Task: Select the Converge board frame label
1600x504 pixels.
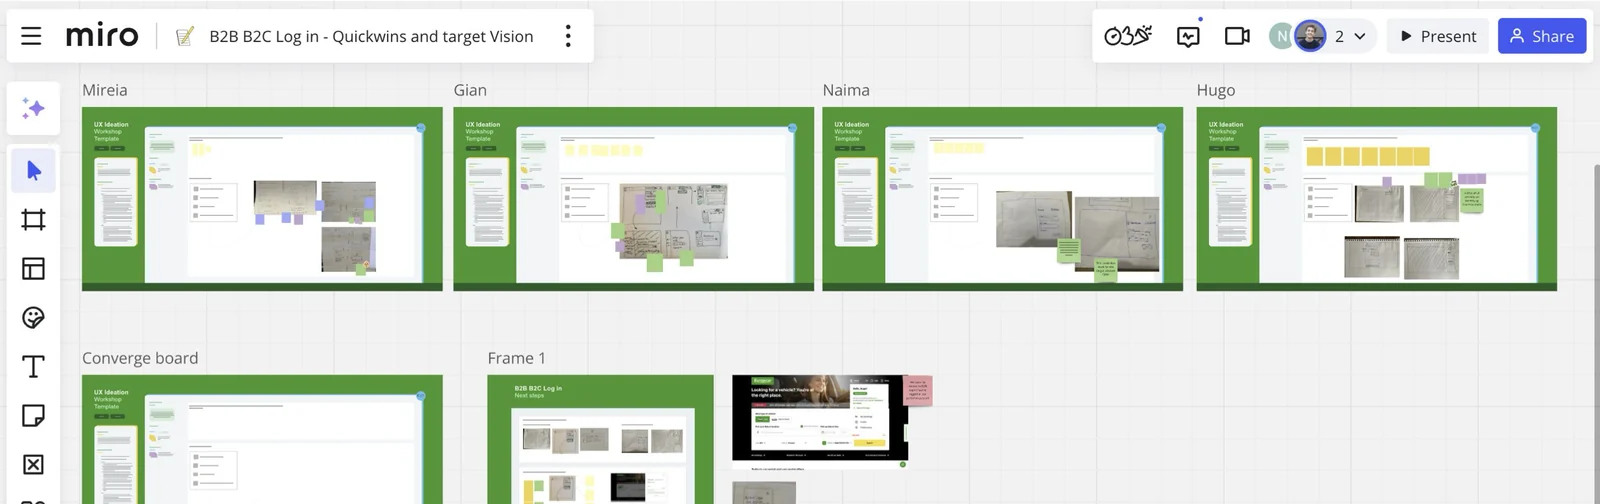Action: (x=140, y=358)
